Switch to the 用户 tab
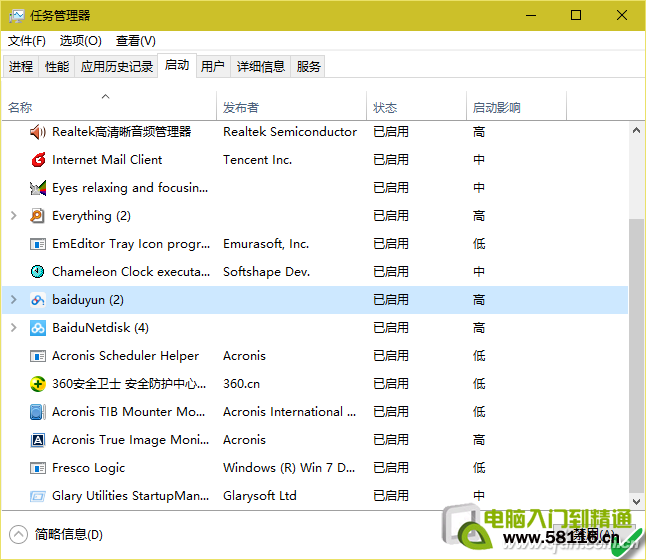646x560 pixels. (x=213, y=66)
